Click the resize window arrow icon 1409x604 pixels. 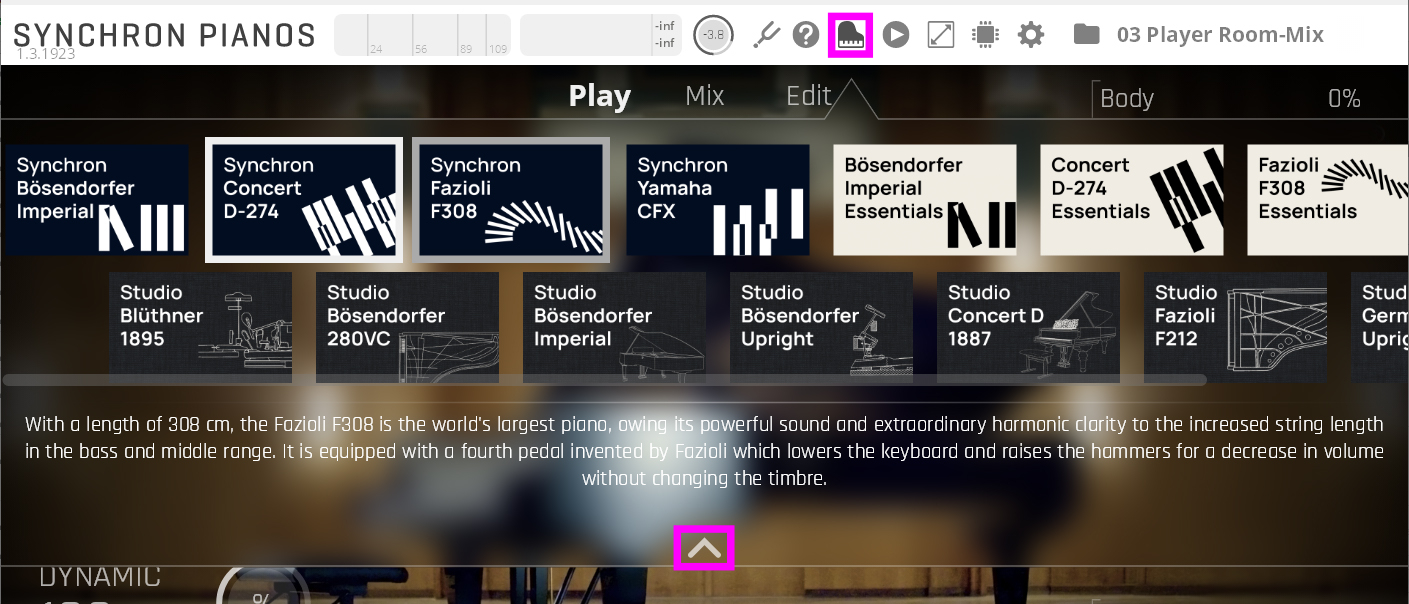pos(941,35)
